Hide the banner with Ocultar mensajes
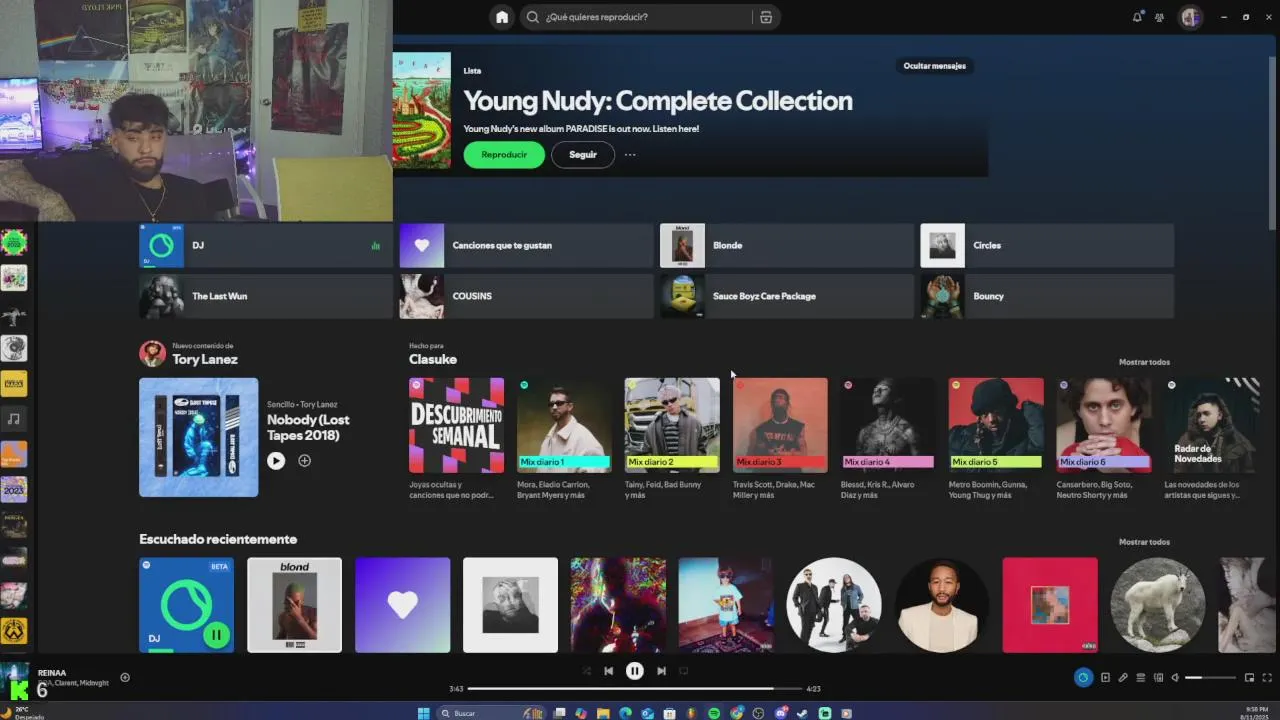Screen dimensions: 1280x720 point(935,66)
